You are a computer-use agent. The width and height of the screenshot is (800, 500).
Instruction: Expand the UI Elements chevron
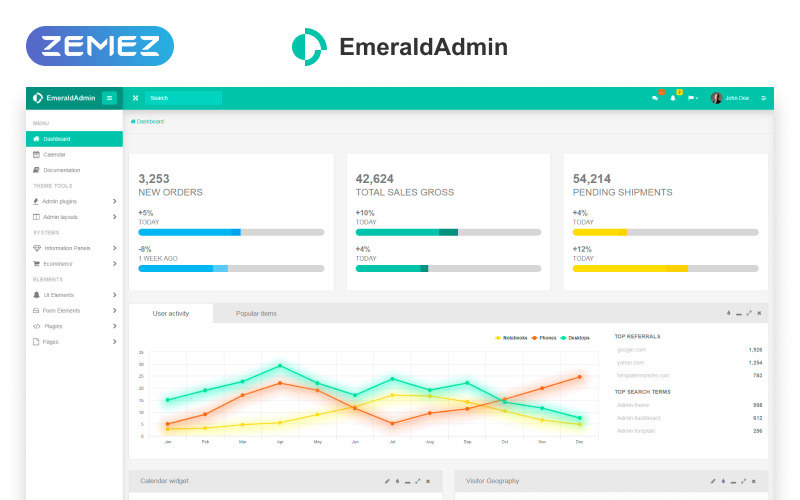114,295
